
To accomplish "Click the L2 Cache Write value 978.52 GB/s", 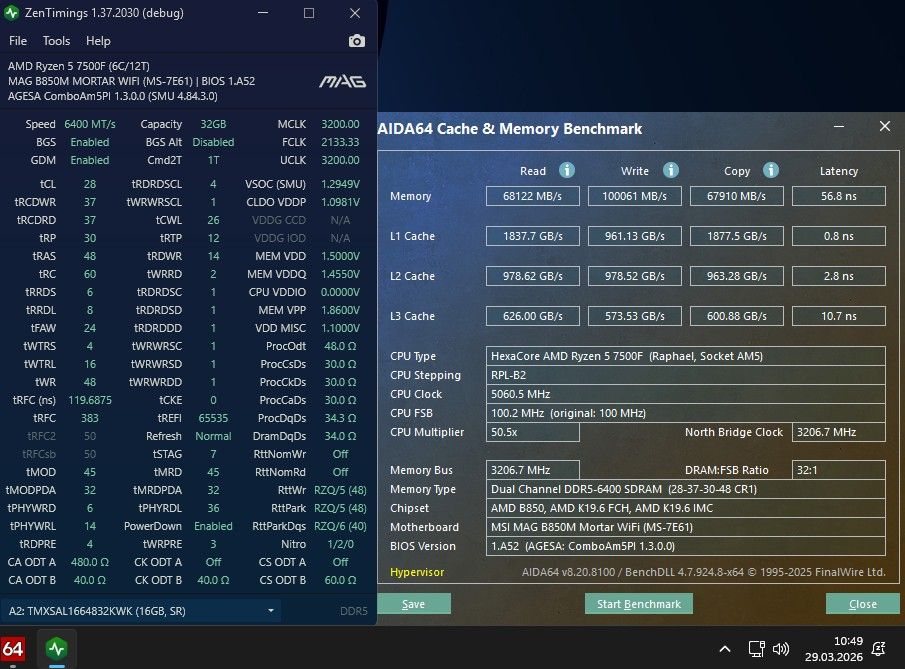I will (x=634, y=276).
